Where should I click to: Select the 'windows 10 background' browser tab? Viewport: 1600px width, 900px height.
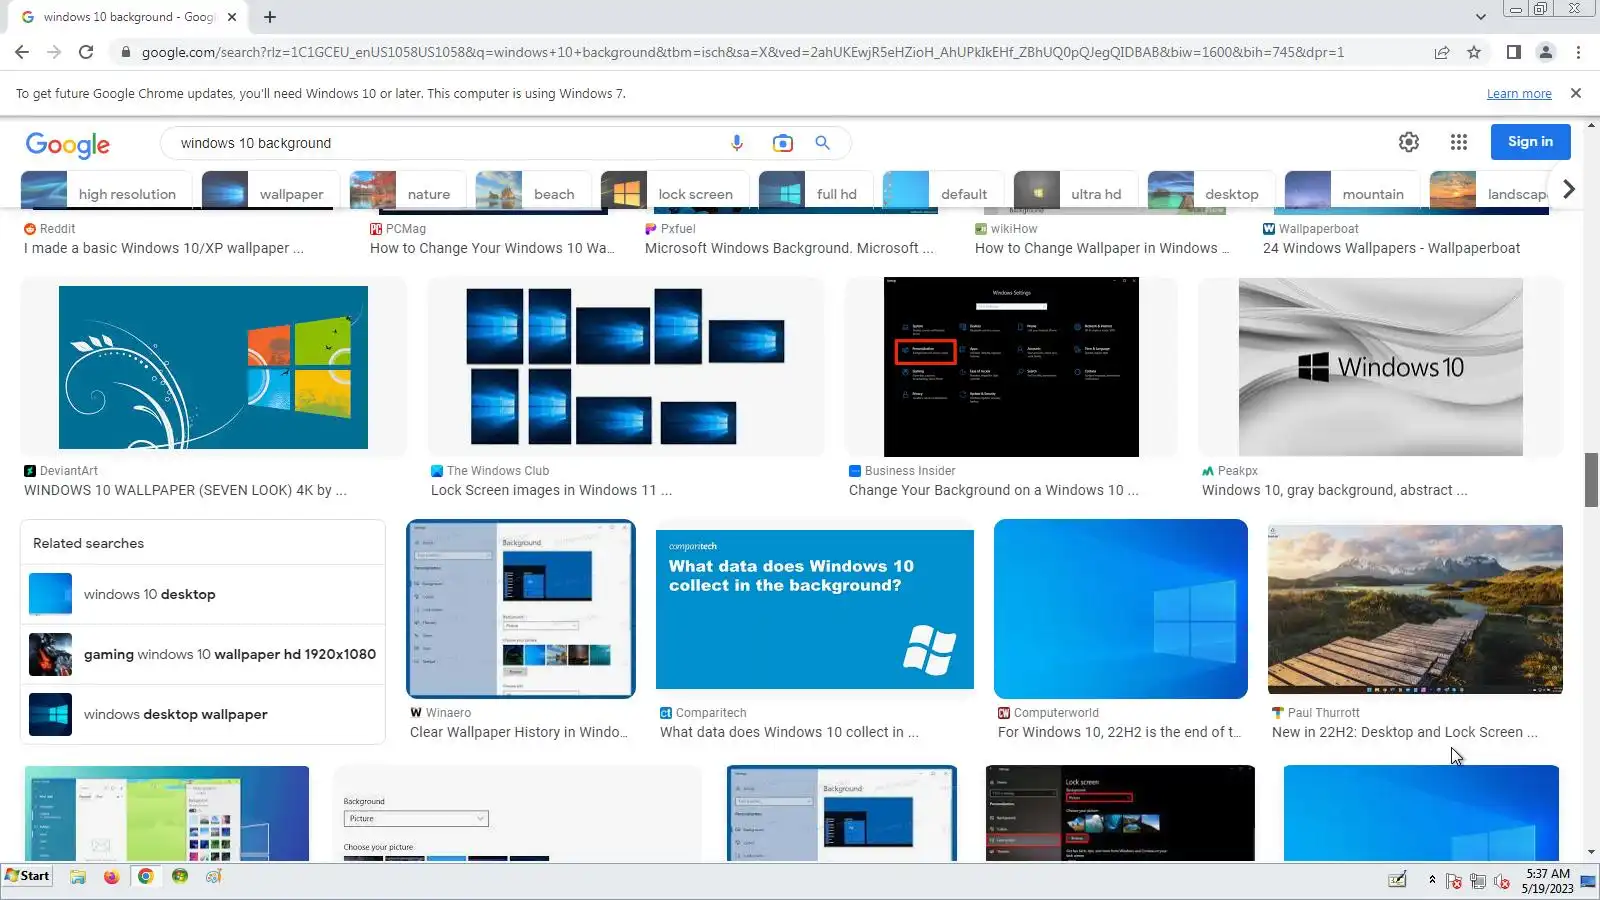point(130,17)
